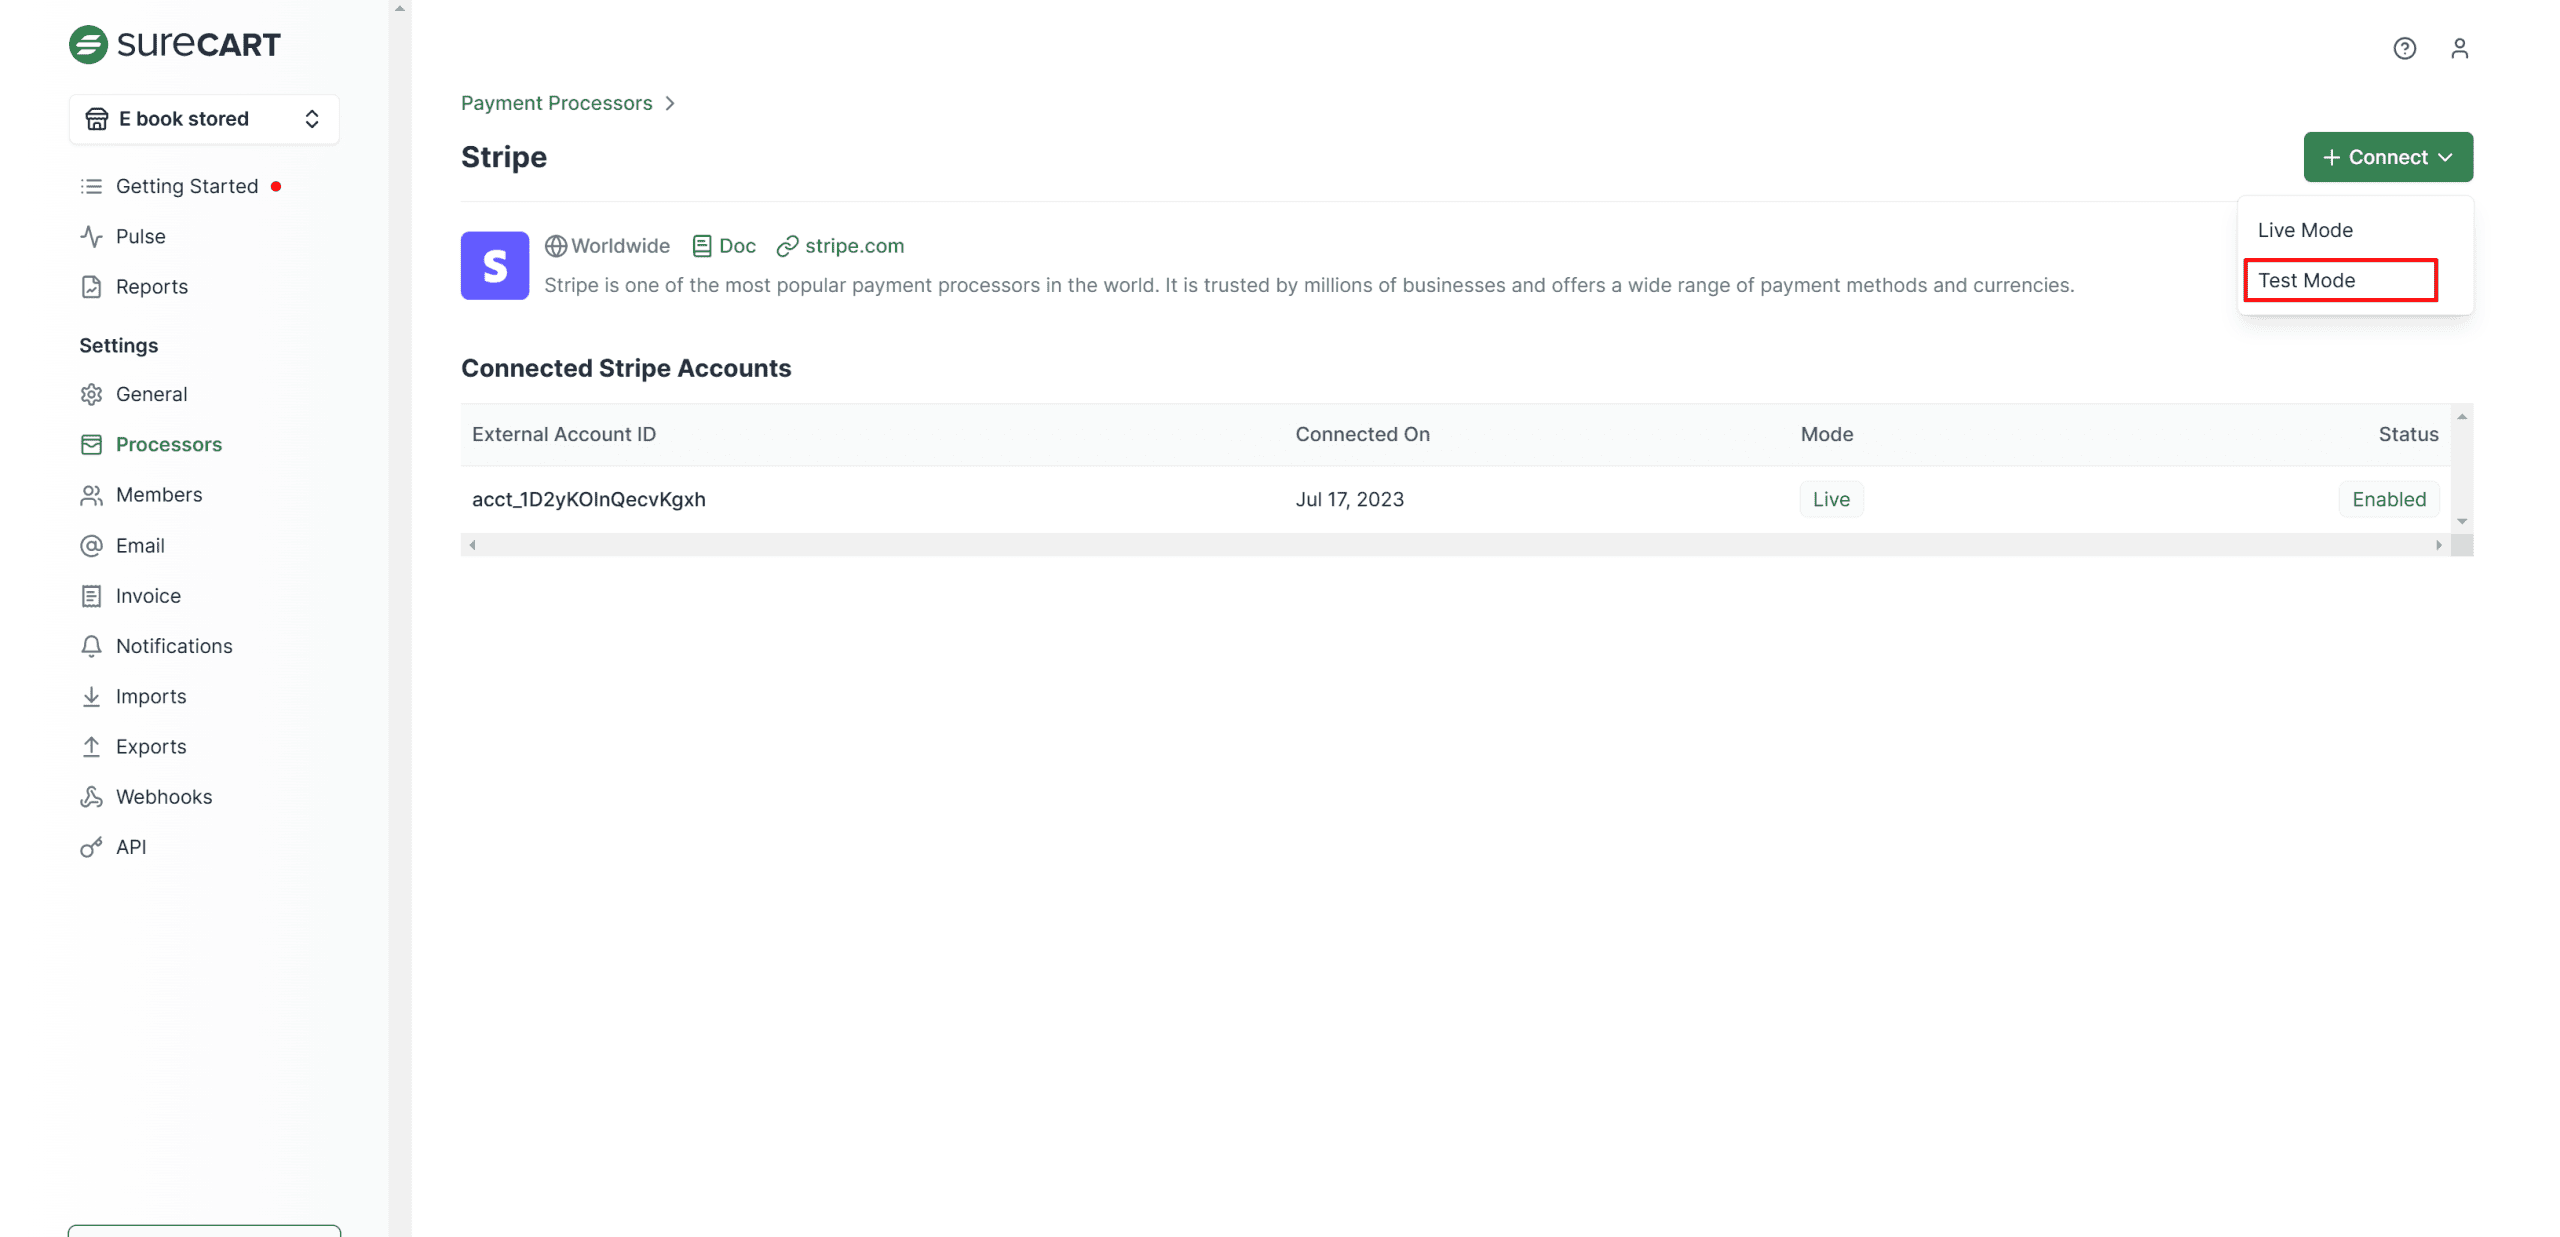
Task: Toggle the green Connect dropdown button
Action: (2387, 157)
